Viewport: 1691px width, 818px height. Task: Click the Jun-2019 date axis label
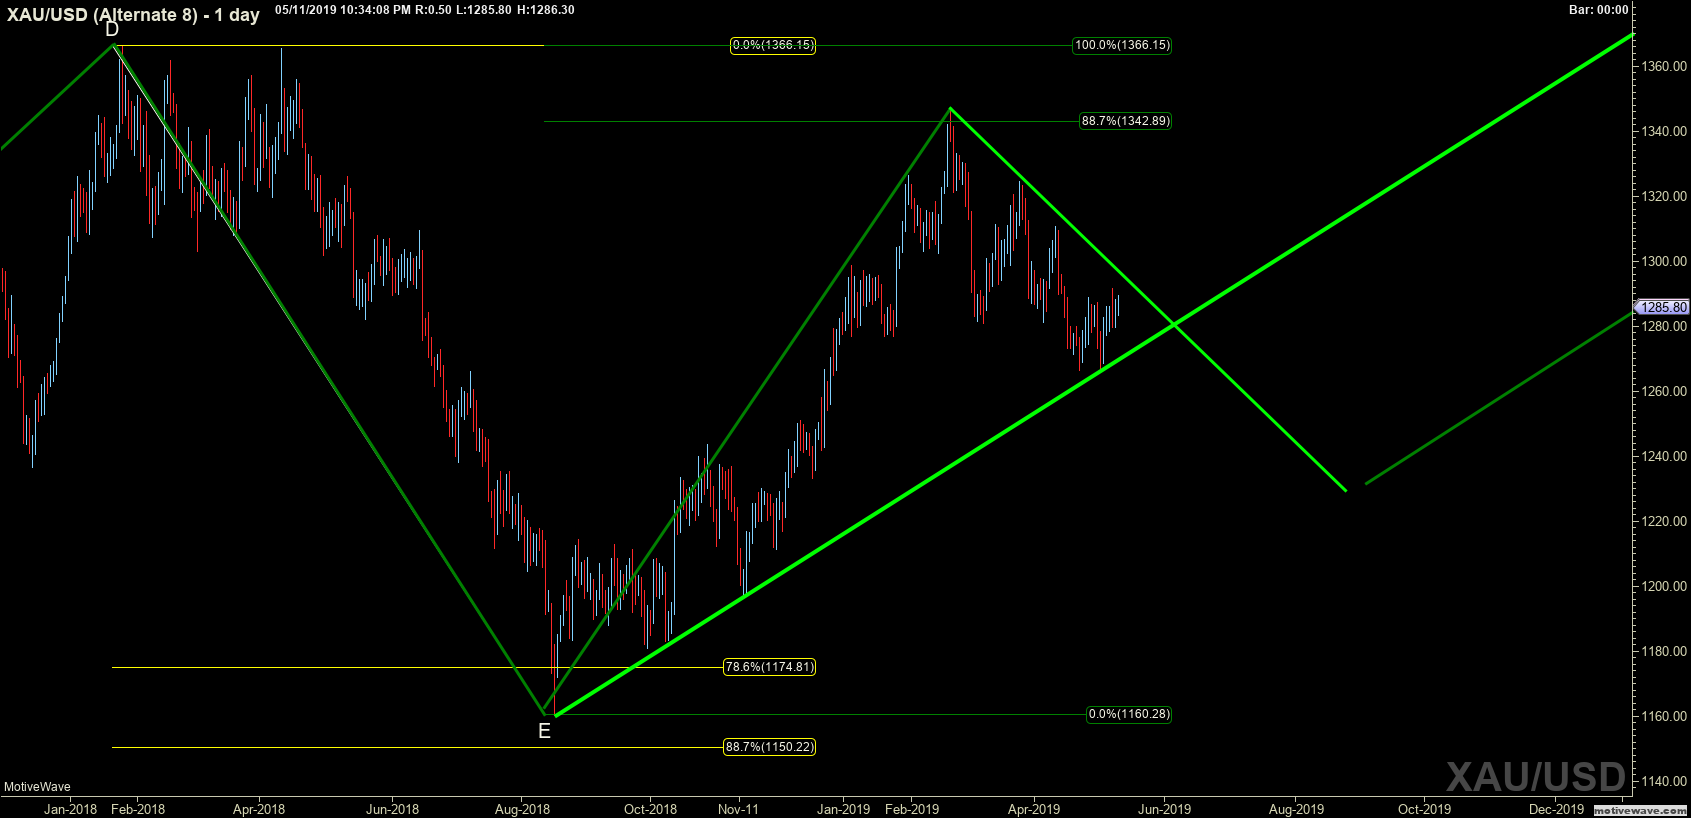click(1164, 809)
